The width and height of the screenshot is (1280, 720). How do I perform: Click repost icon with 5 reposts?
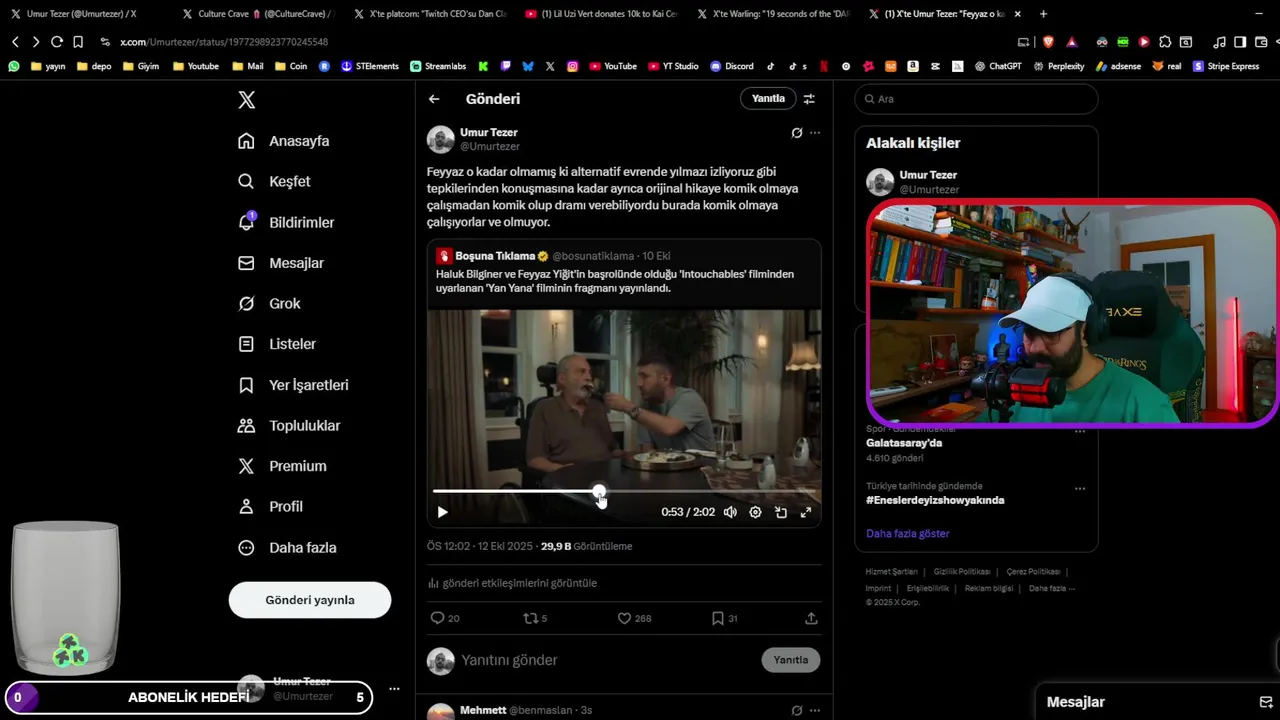coord(531,618)
